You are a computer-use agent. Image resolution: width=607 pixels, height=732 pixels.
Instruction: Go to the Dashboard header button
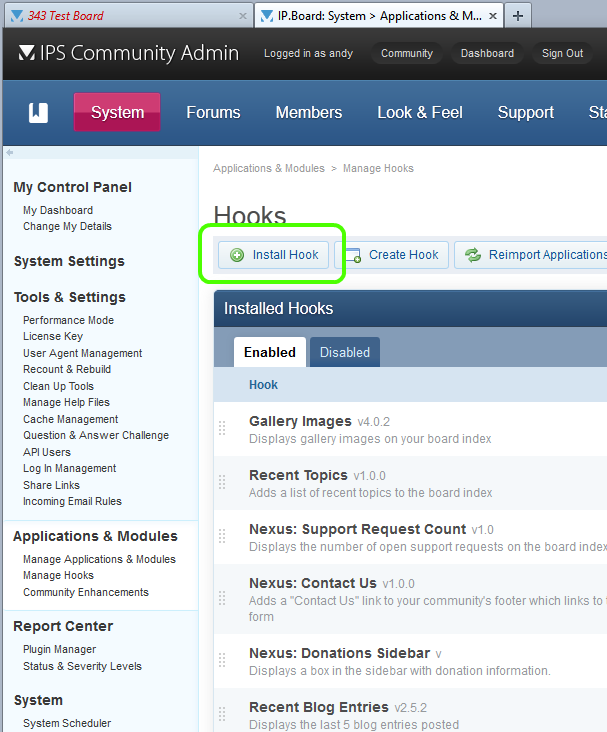pyautogui.click(x=487, y=53)
